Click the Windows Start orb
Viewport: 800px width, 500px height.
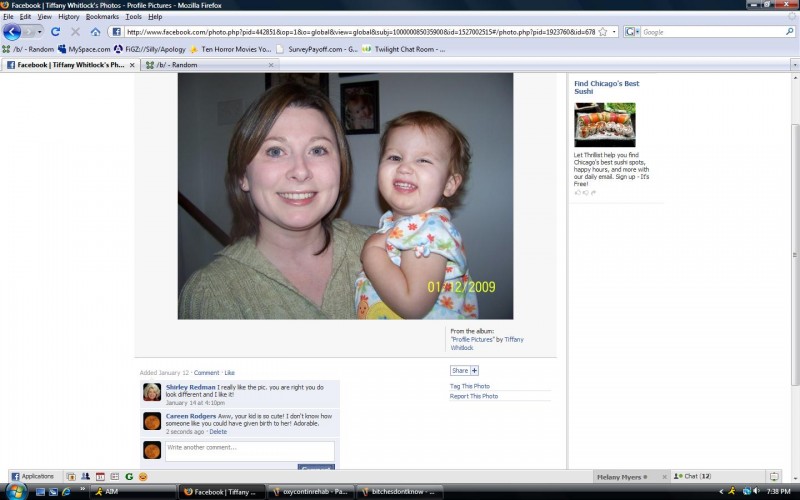[x=15, y=492]
